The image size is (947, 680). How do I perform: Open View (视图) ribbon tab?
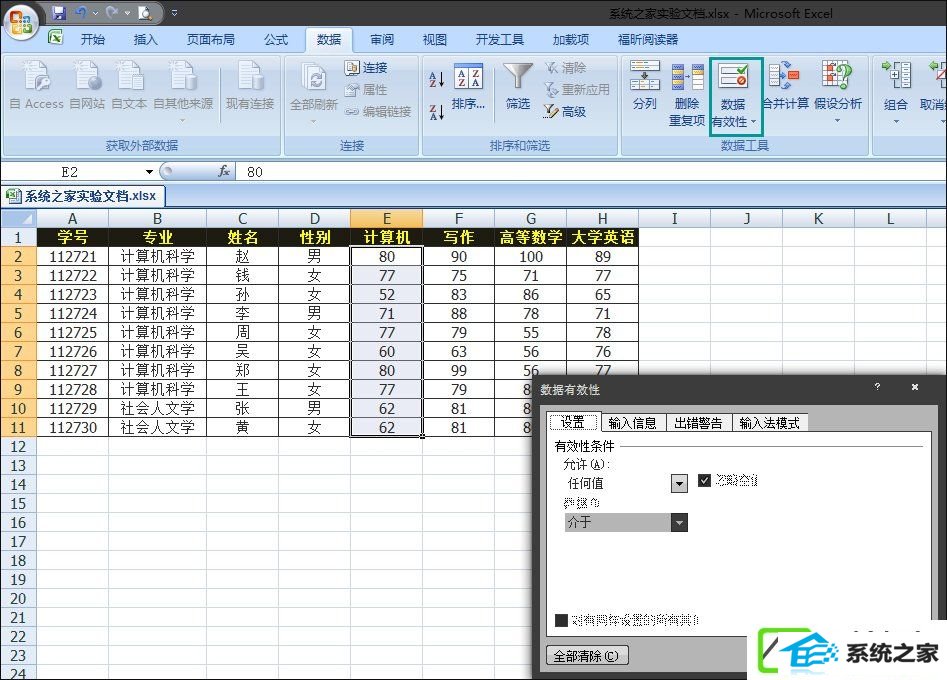434,40
